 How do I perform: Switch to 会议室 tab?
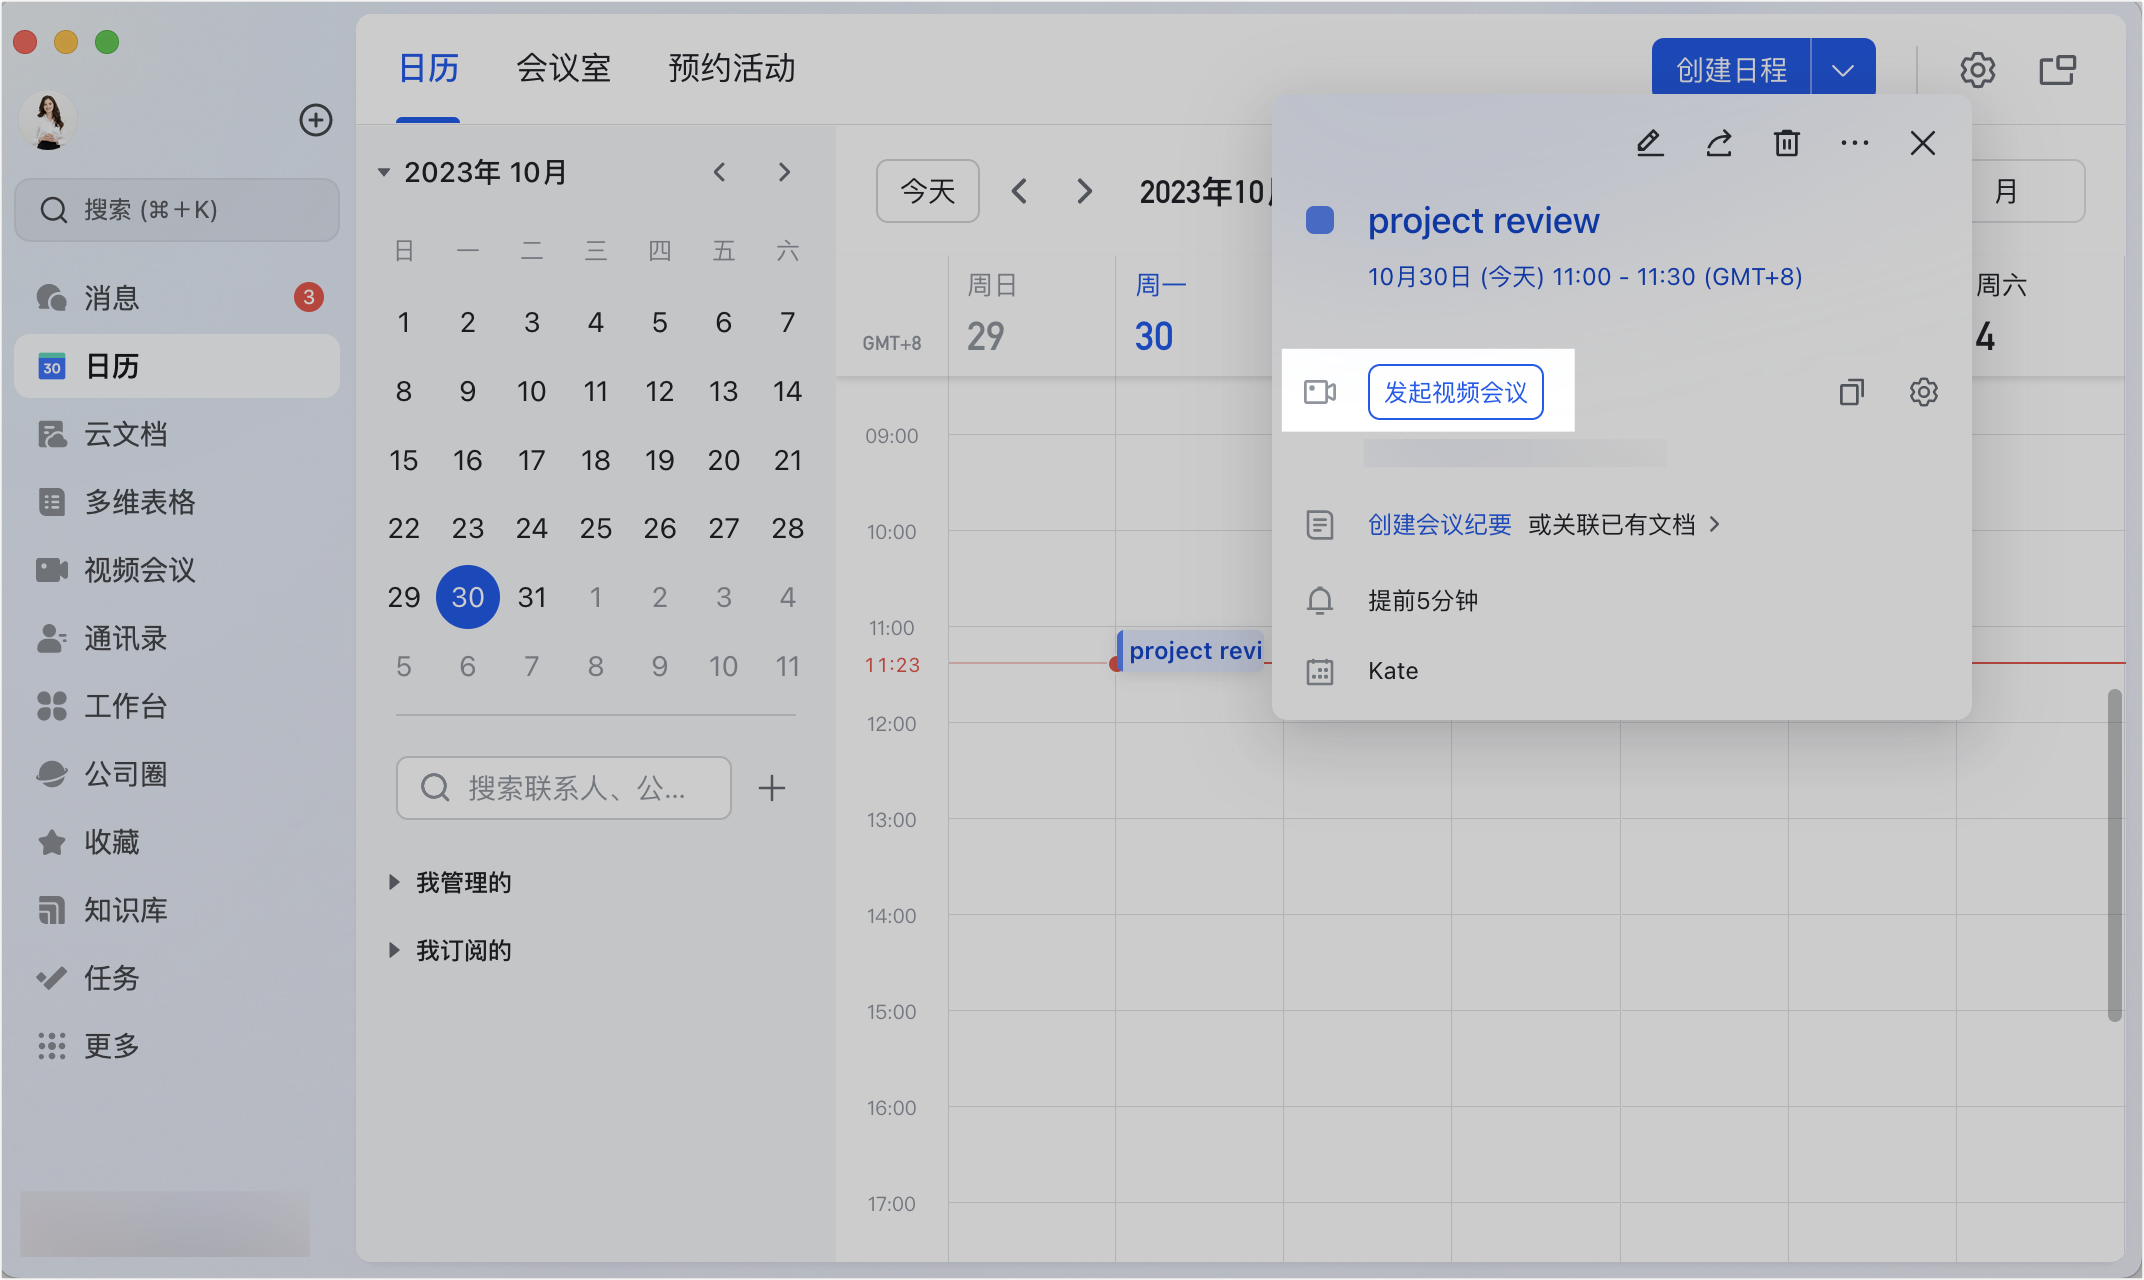pos(563,68)
